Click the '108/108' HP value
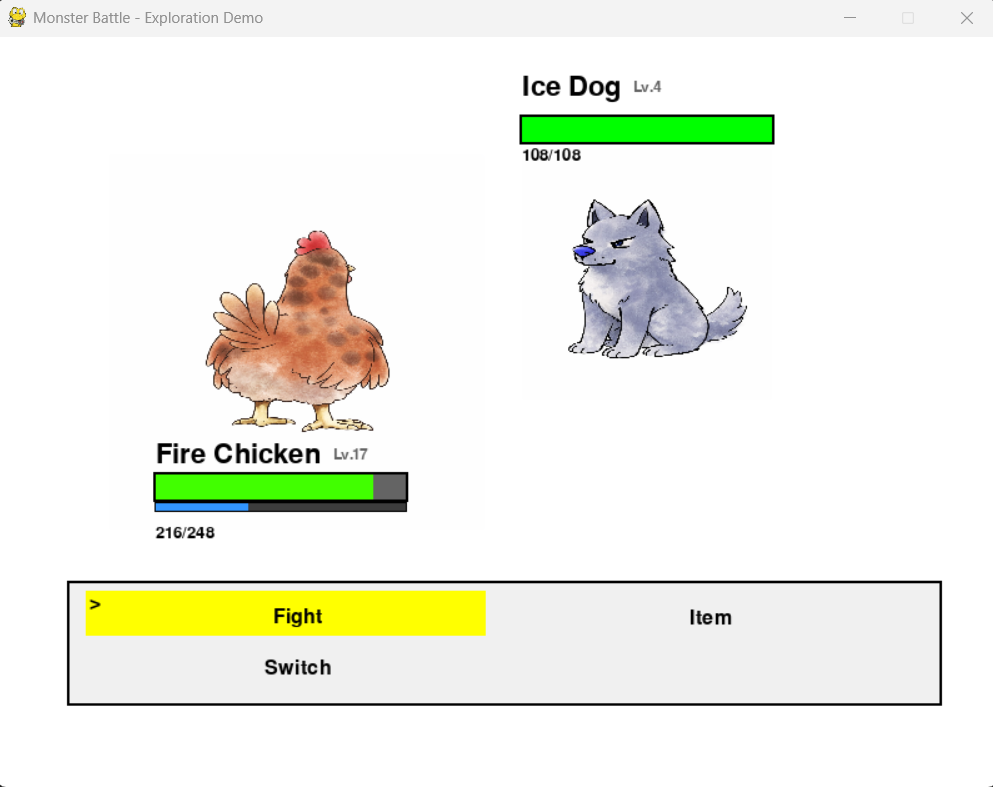This screenshot has height=787, width=993. click(551, 155)
